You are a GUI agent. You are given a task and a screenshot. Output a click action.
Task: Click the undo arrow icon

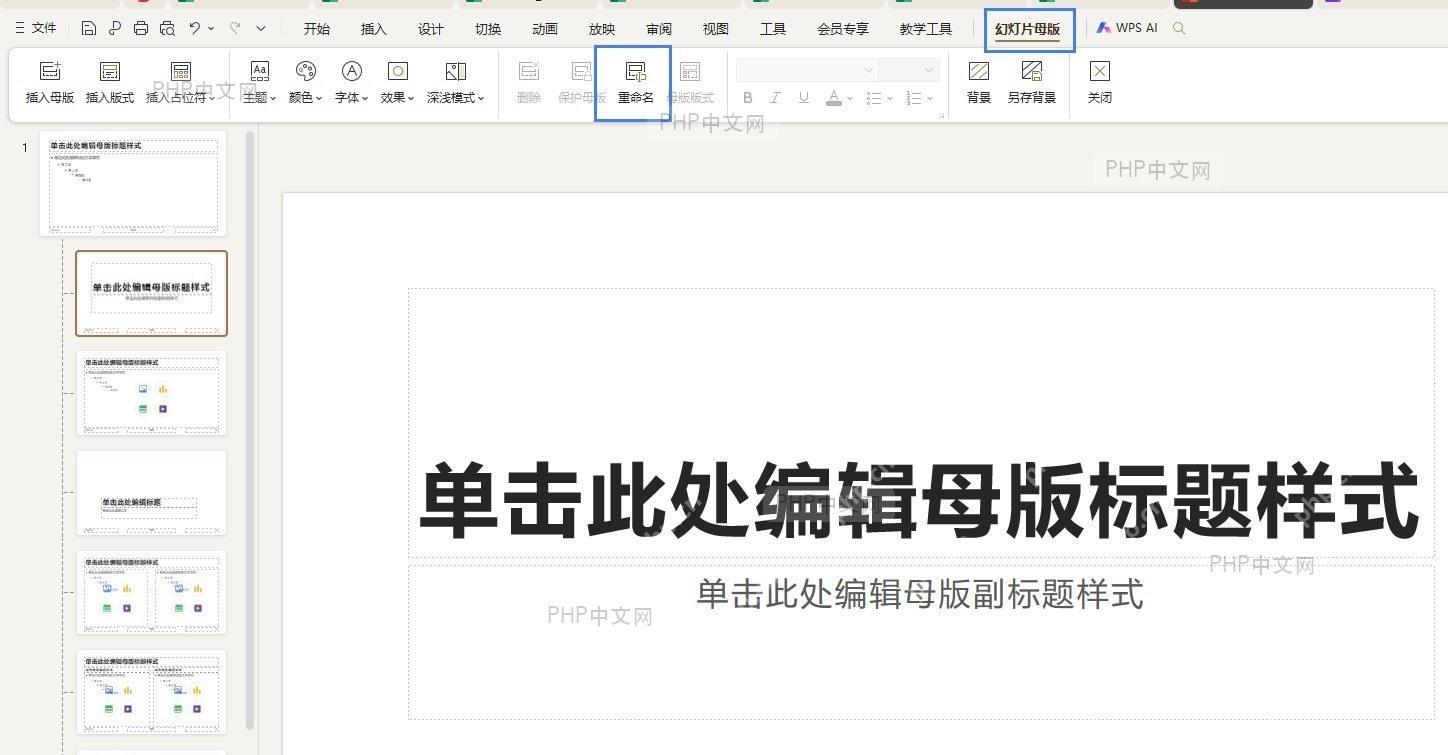(195, 28)
